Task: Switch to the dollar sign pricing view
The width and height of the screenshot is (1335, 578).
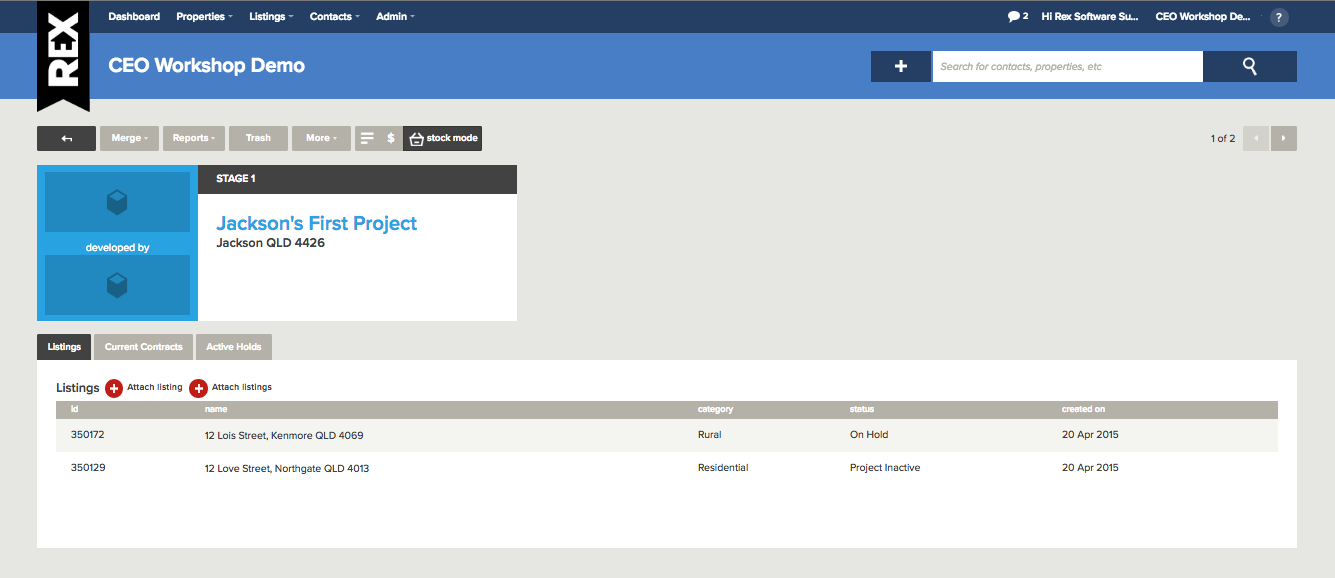Action: (391, 138)
